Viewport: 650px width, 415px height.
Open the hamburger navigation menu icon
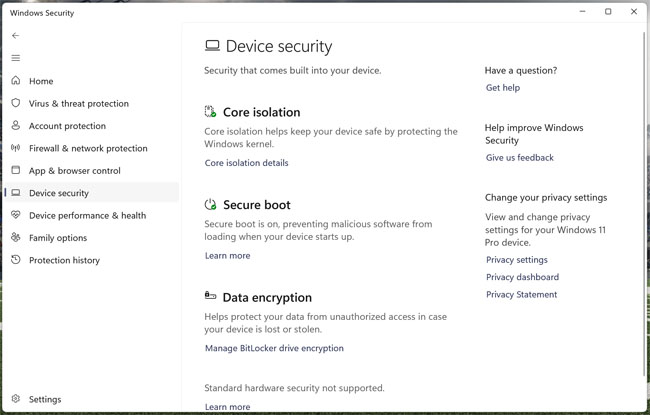tap(16, 58)
